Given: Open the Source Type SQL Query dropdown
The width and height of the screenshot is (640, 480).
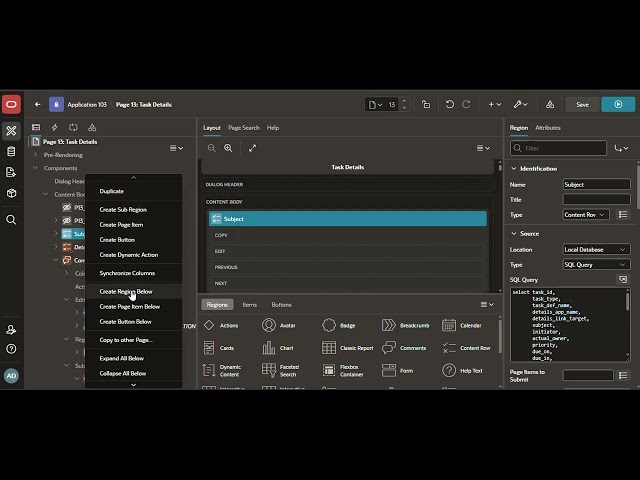Looking at the screenshot, I should coord(596,264).
